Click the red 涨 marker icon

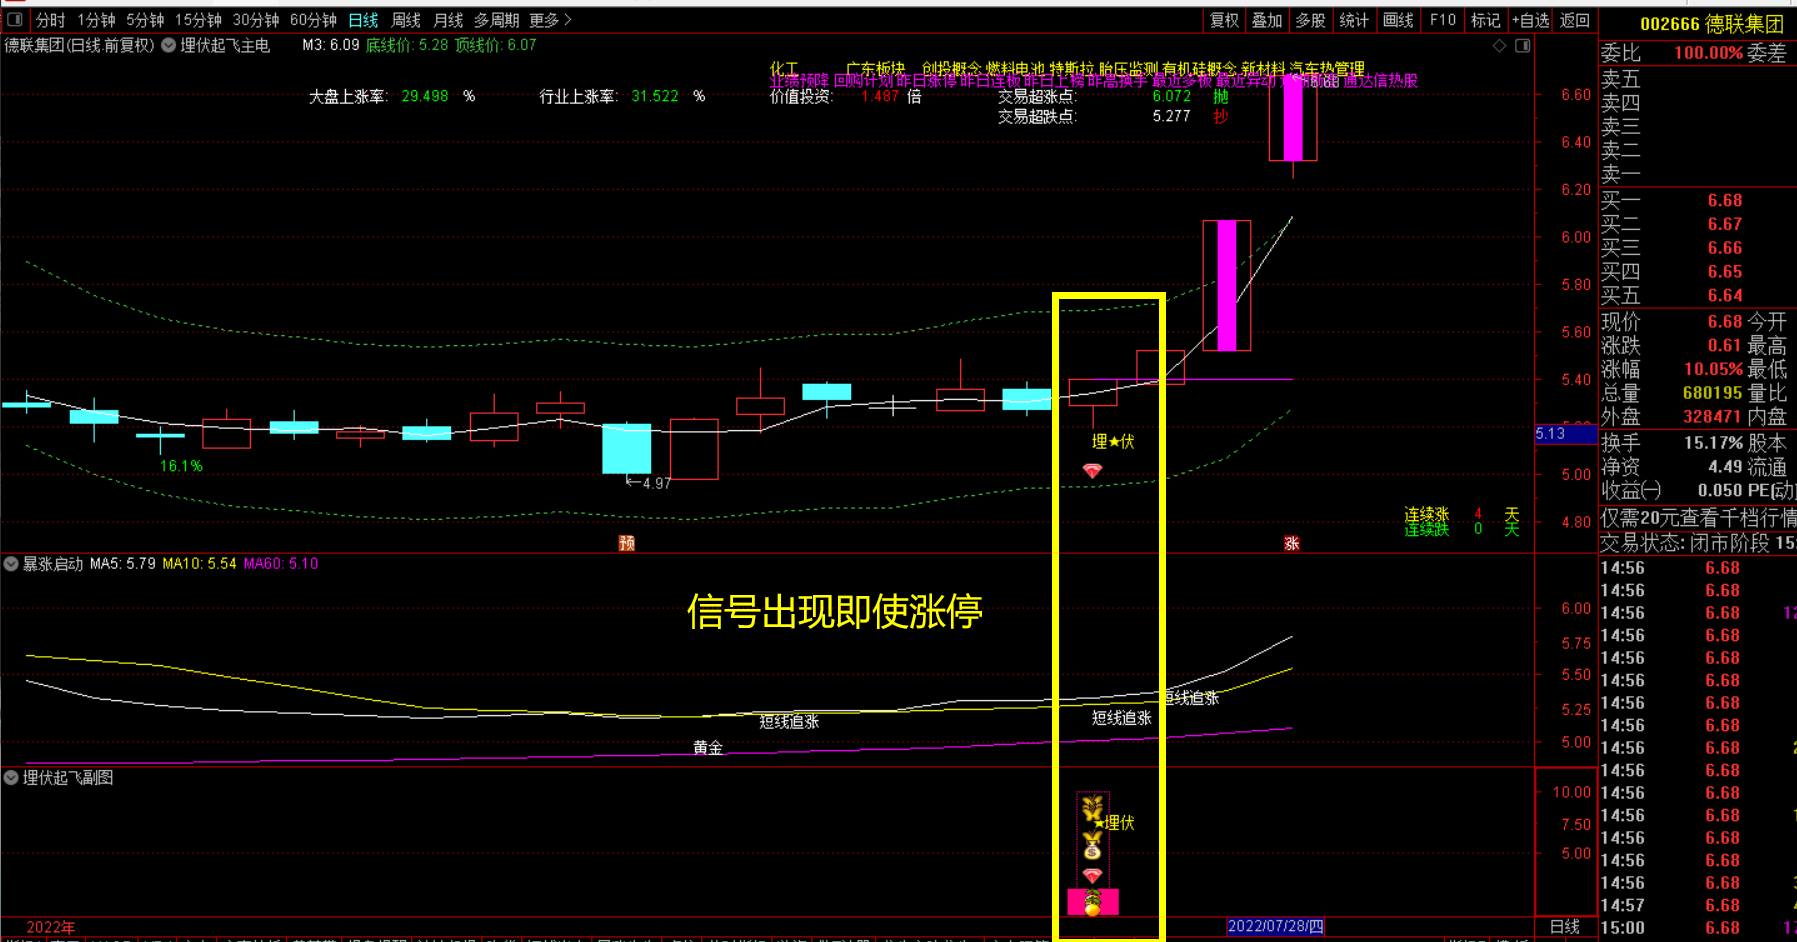[1291, 543]
